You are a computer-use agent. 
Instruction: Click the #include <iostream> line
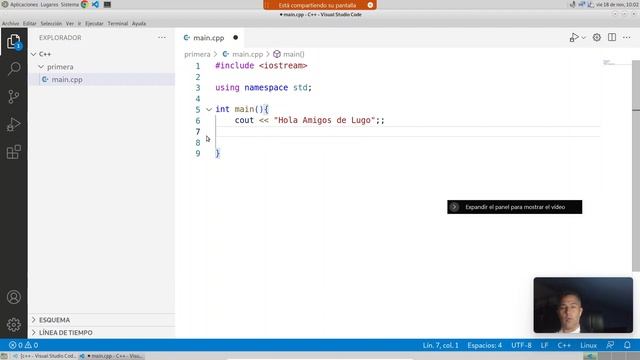tap(261, 66)
